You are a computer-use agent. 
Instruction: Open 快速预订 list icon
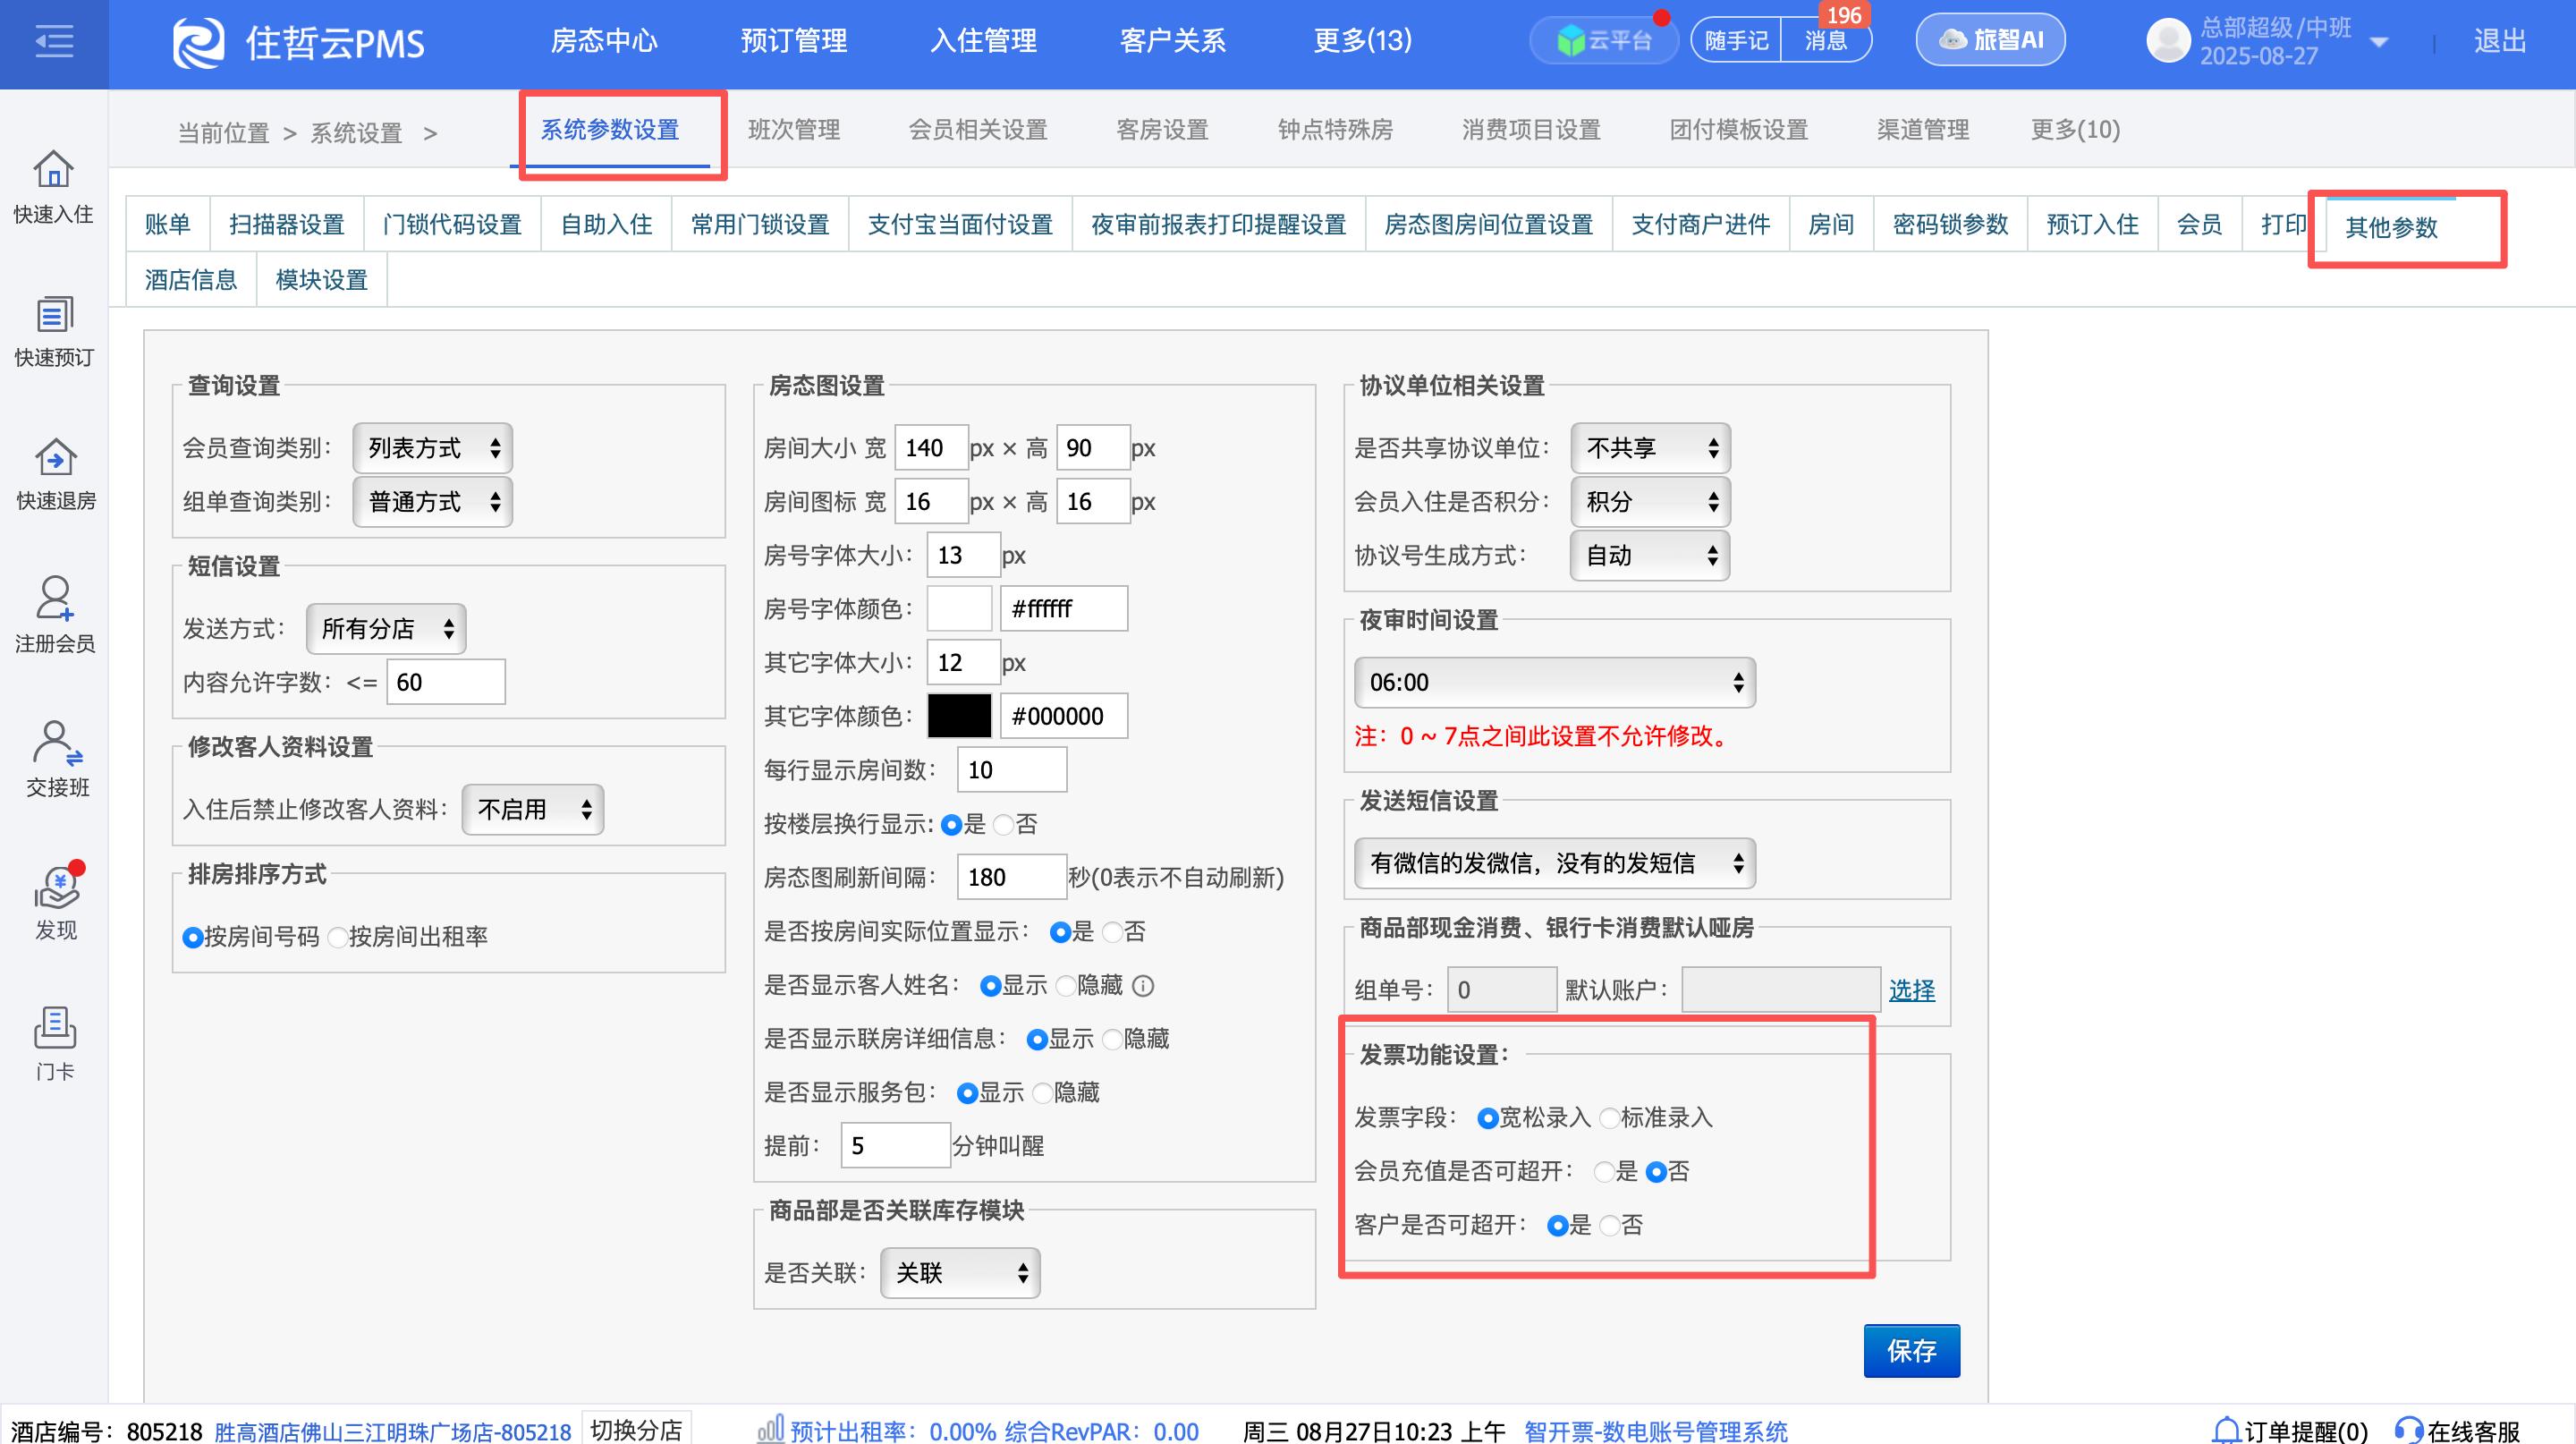[x=54, y=314]
